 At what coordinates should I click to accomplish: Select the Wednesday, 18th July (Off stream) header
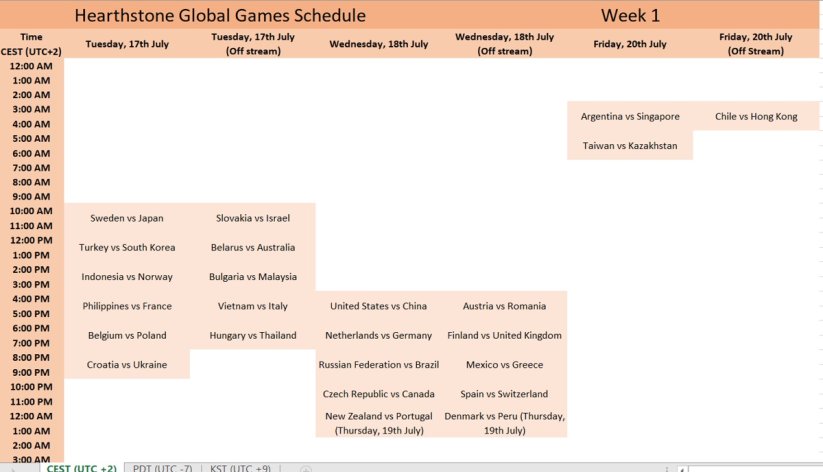pyautogui.click(x=504, y=44)
